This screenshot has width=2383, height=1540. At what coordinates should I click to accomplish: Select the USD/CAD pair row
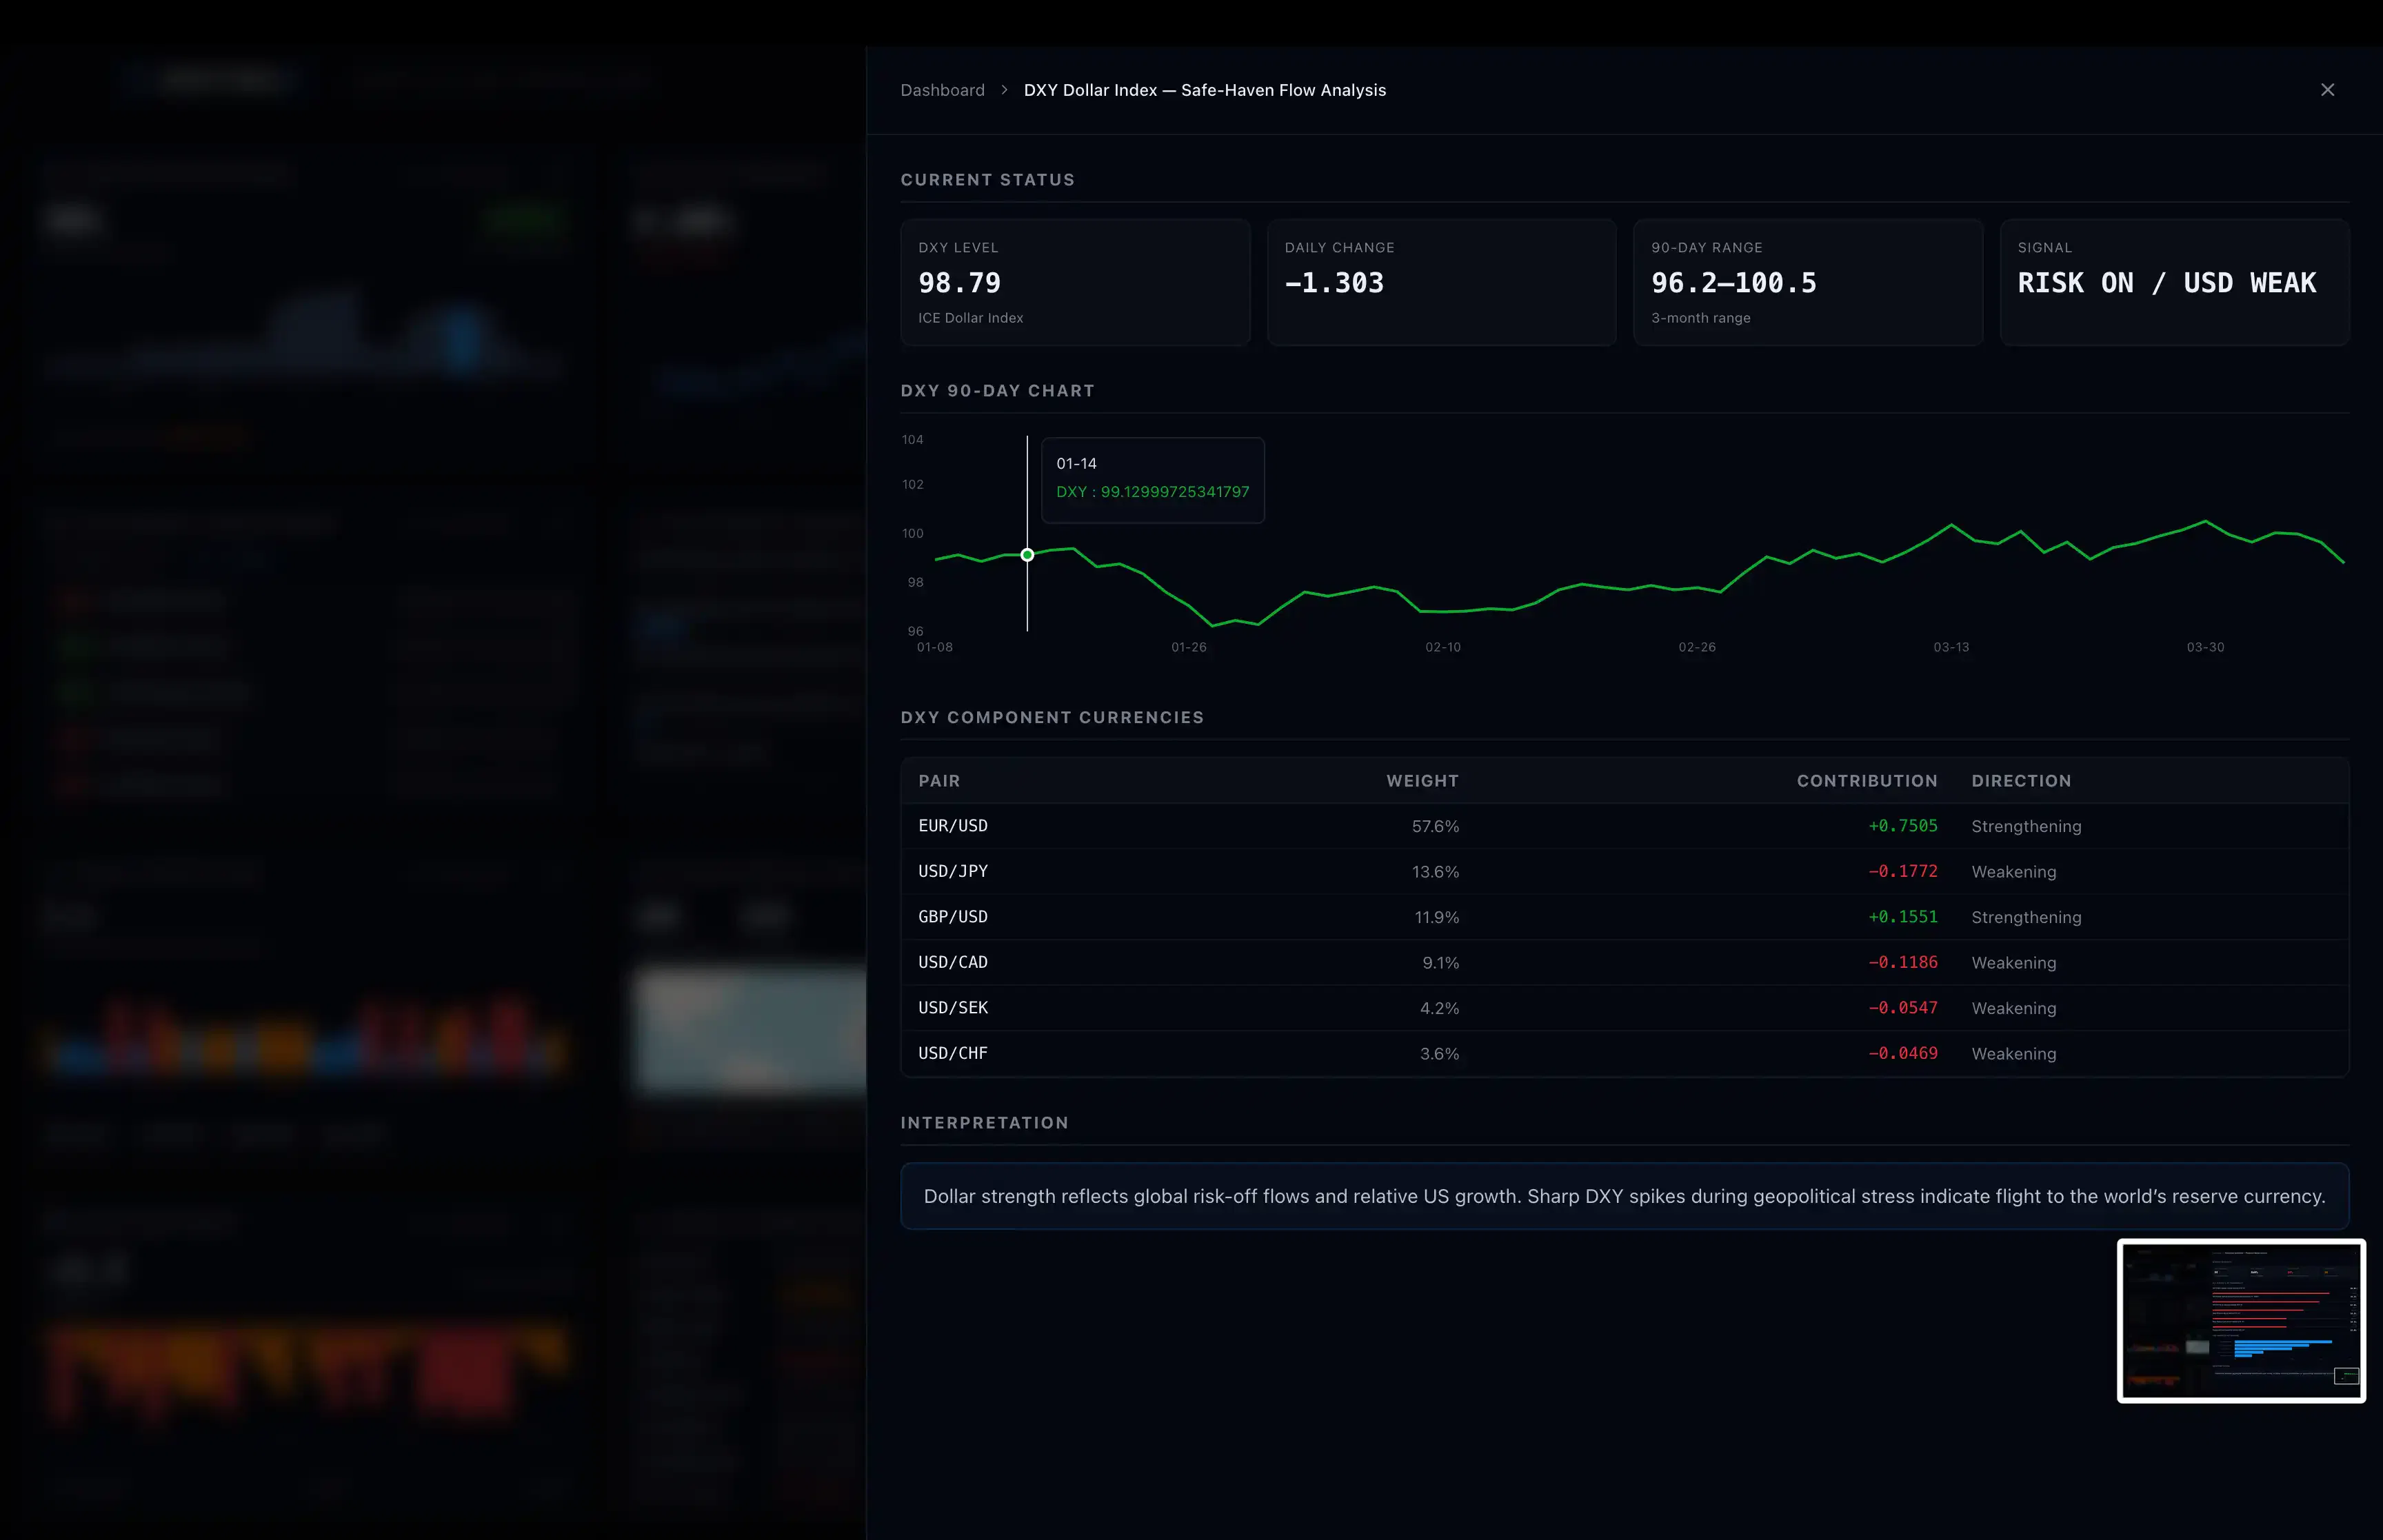tap(1624, 963)
